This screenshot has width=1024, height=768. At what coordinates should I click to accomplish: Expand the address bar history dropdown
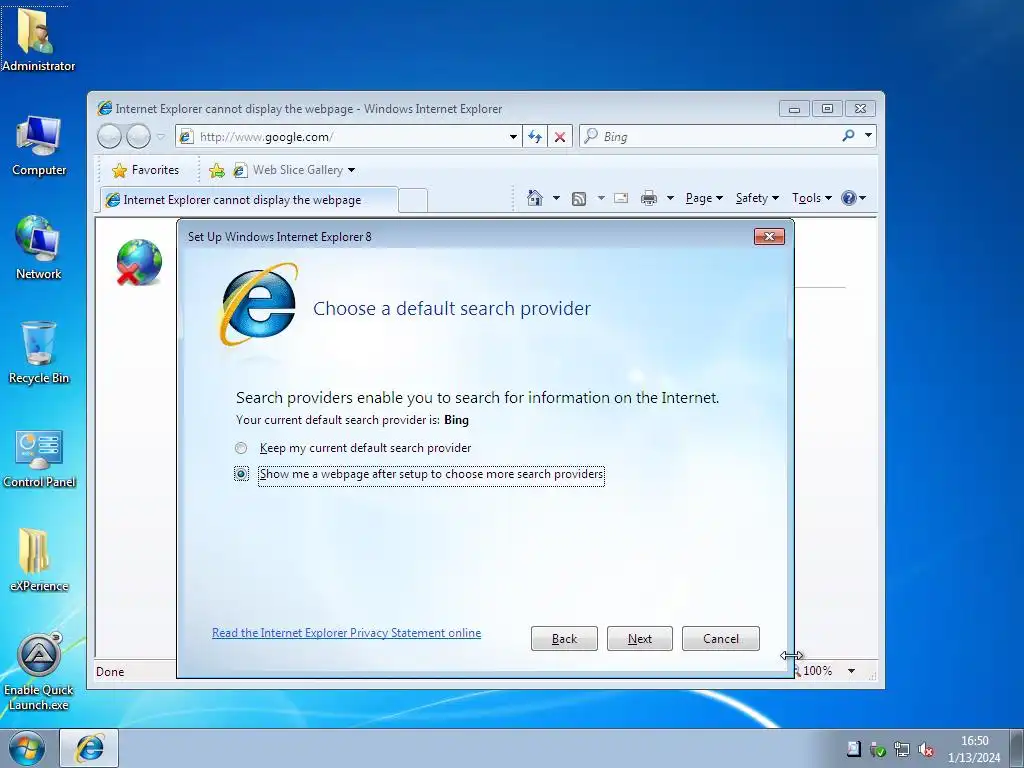tap(513, 136)
